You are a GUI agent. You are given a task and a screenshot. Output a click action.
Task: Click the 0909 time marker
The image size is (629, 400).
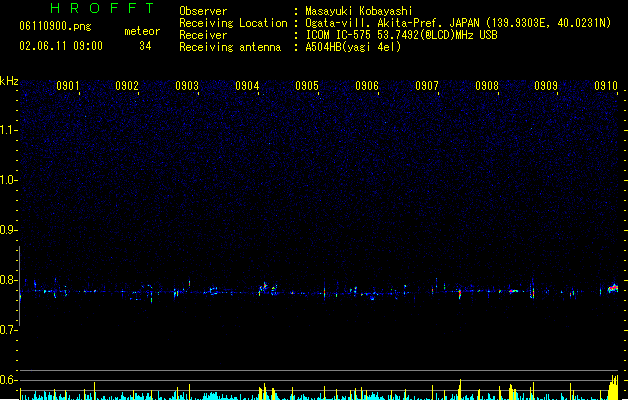coord(546,86)
